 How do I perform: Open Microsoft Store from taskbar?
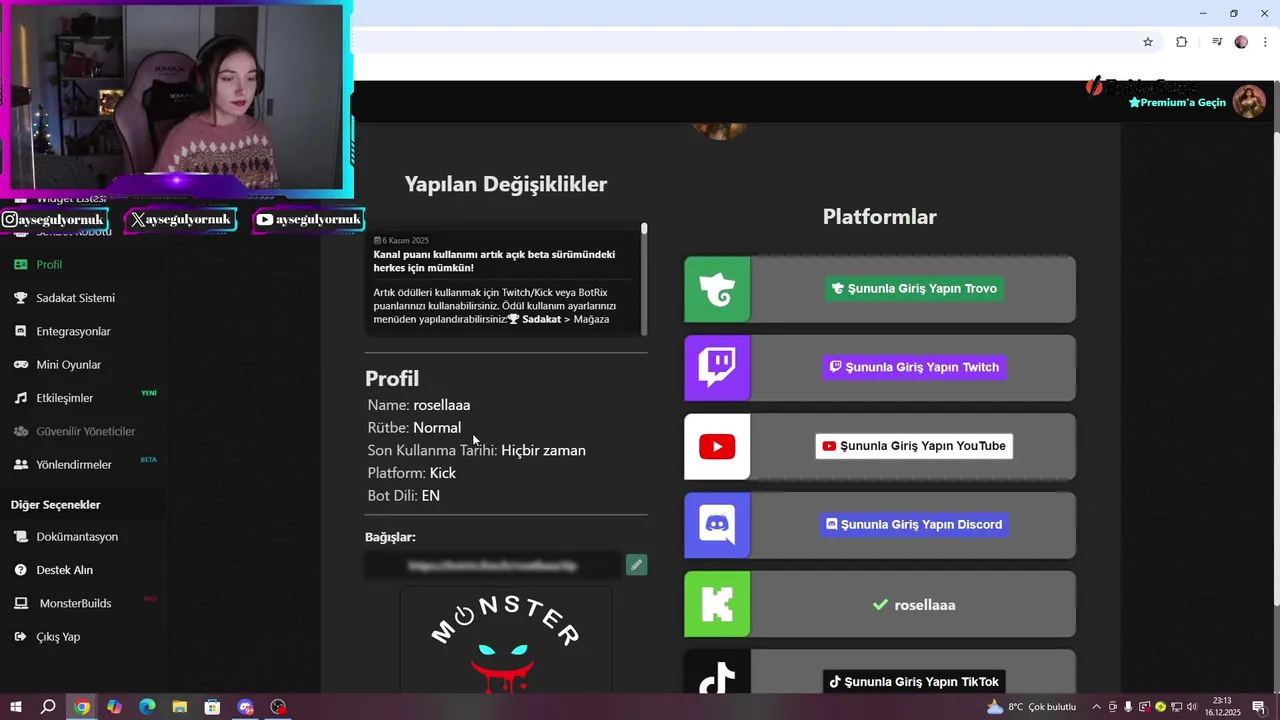pos(212,707)
